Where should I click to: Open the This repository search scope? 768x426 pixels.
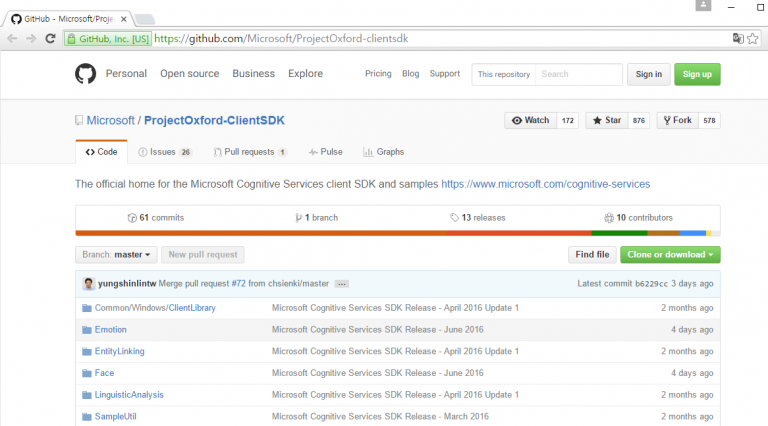pos(503,74)
